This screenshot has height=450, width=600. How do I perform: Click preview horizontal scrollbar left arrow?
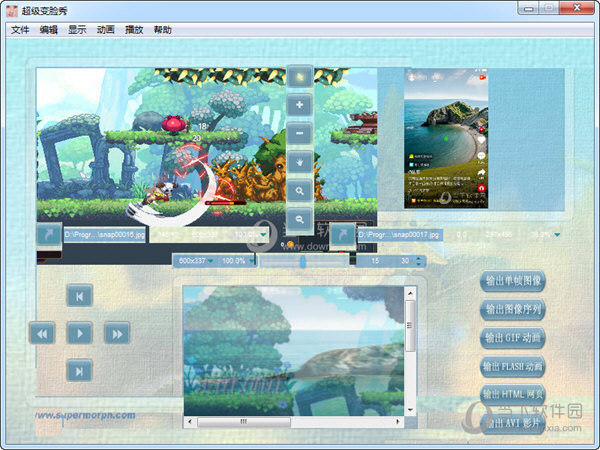[x=189, y=421]
